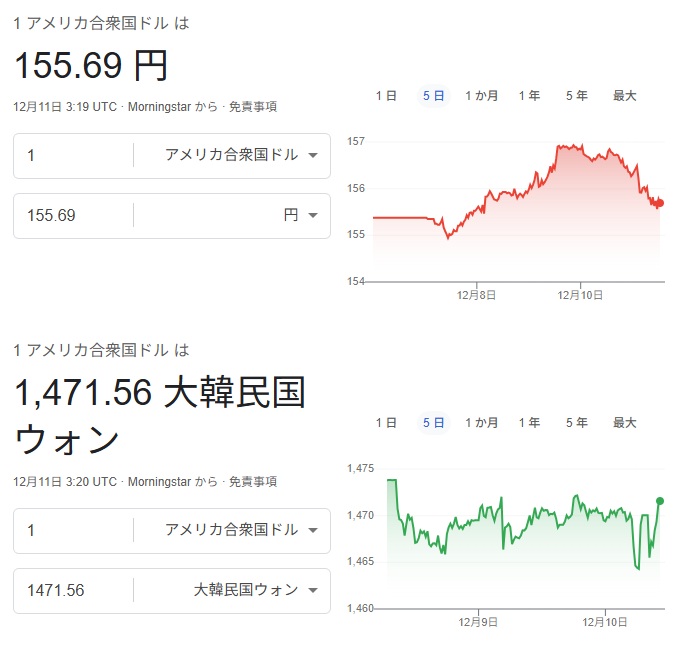Select the 1日 range on yen chart
674x659 pixels.
(x=386, y=96)
